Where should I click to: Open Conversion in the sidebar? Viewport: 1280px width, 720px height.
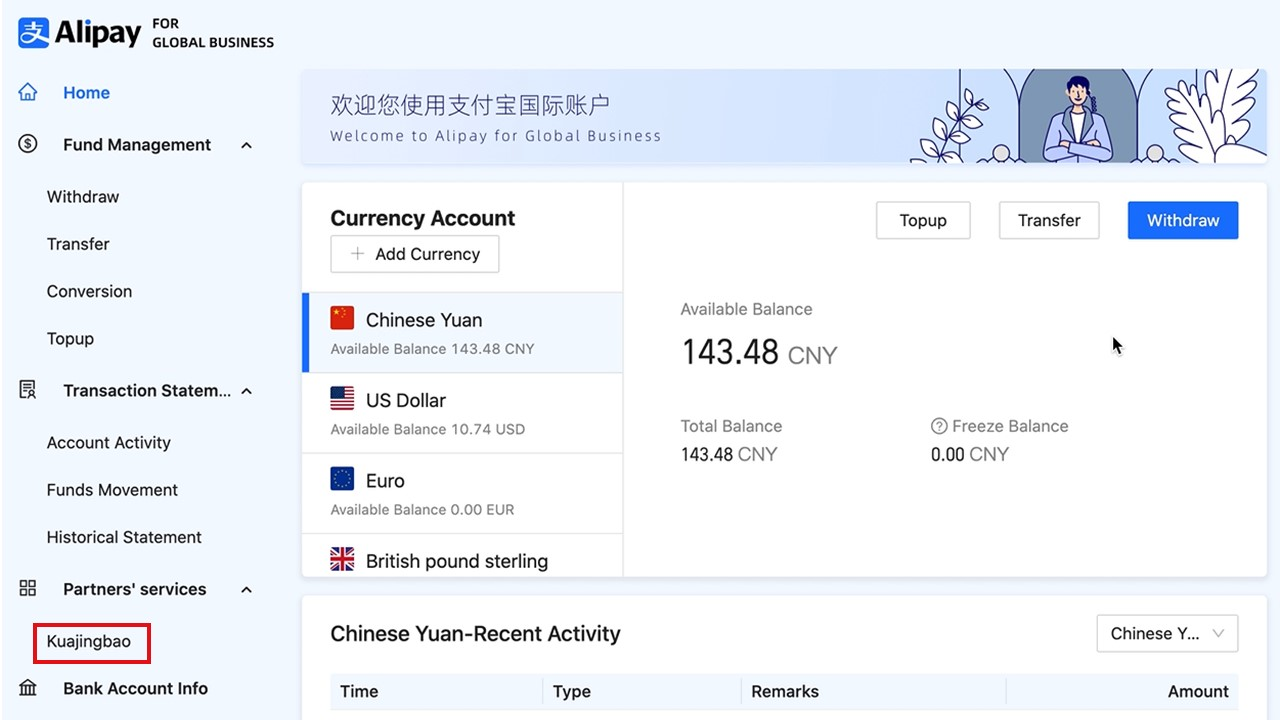click(x=89, y=291)
